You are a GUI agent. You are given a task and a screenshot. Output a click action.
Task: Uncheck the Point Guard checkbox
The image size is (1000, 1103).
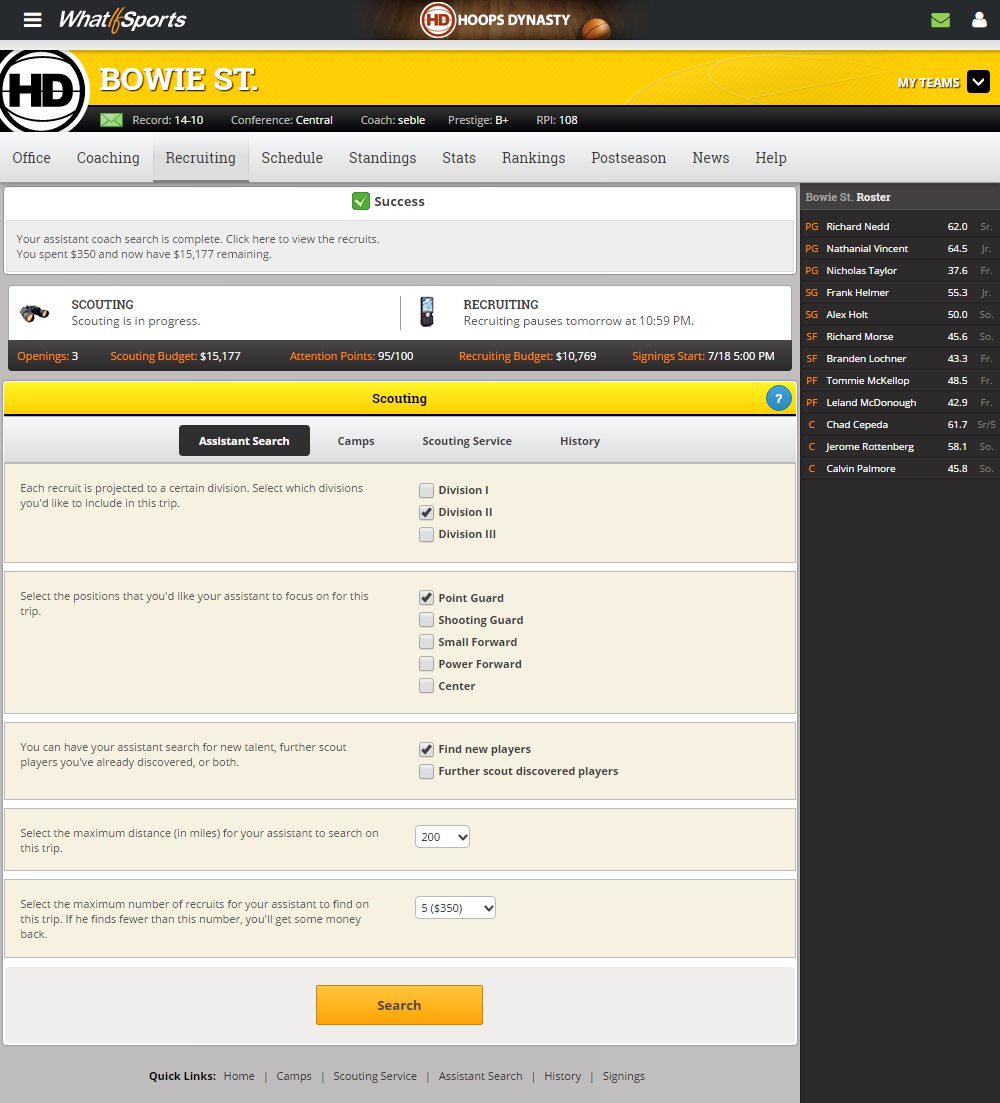[x=427, y=598]
